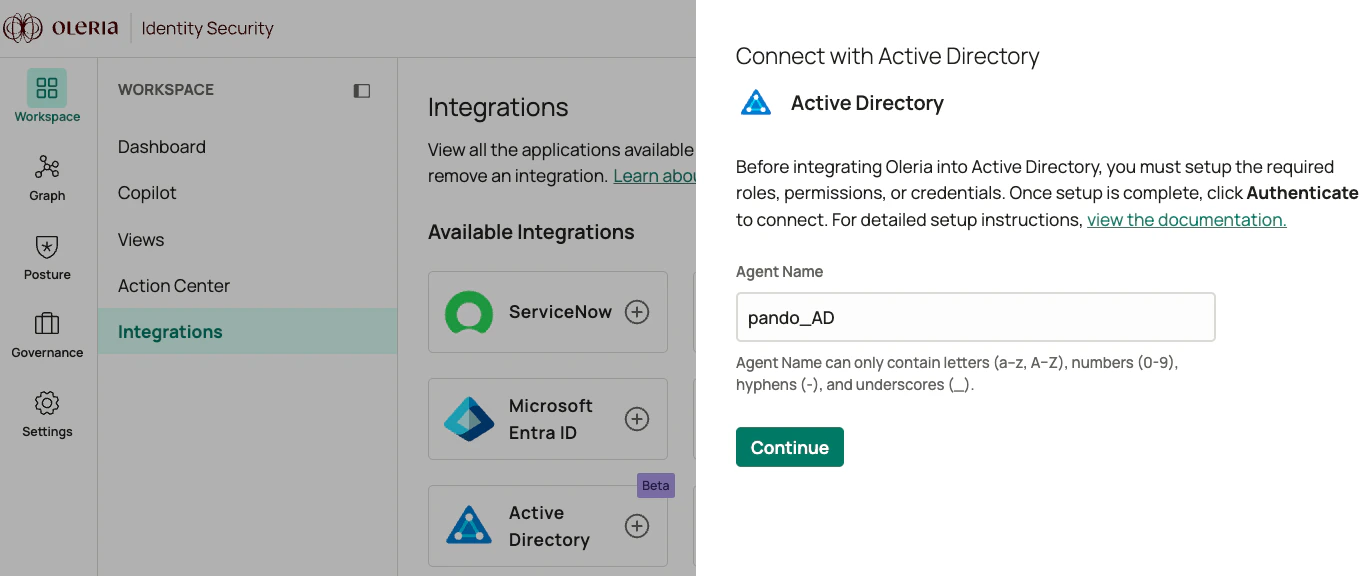Open the Settings gear icon
Screen dimensions: 1365x576
tap(47, 403)
